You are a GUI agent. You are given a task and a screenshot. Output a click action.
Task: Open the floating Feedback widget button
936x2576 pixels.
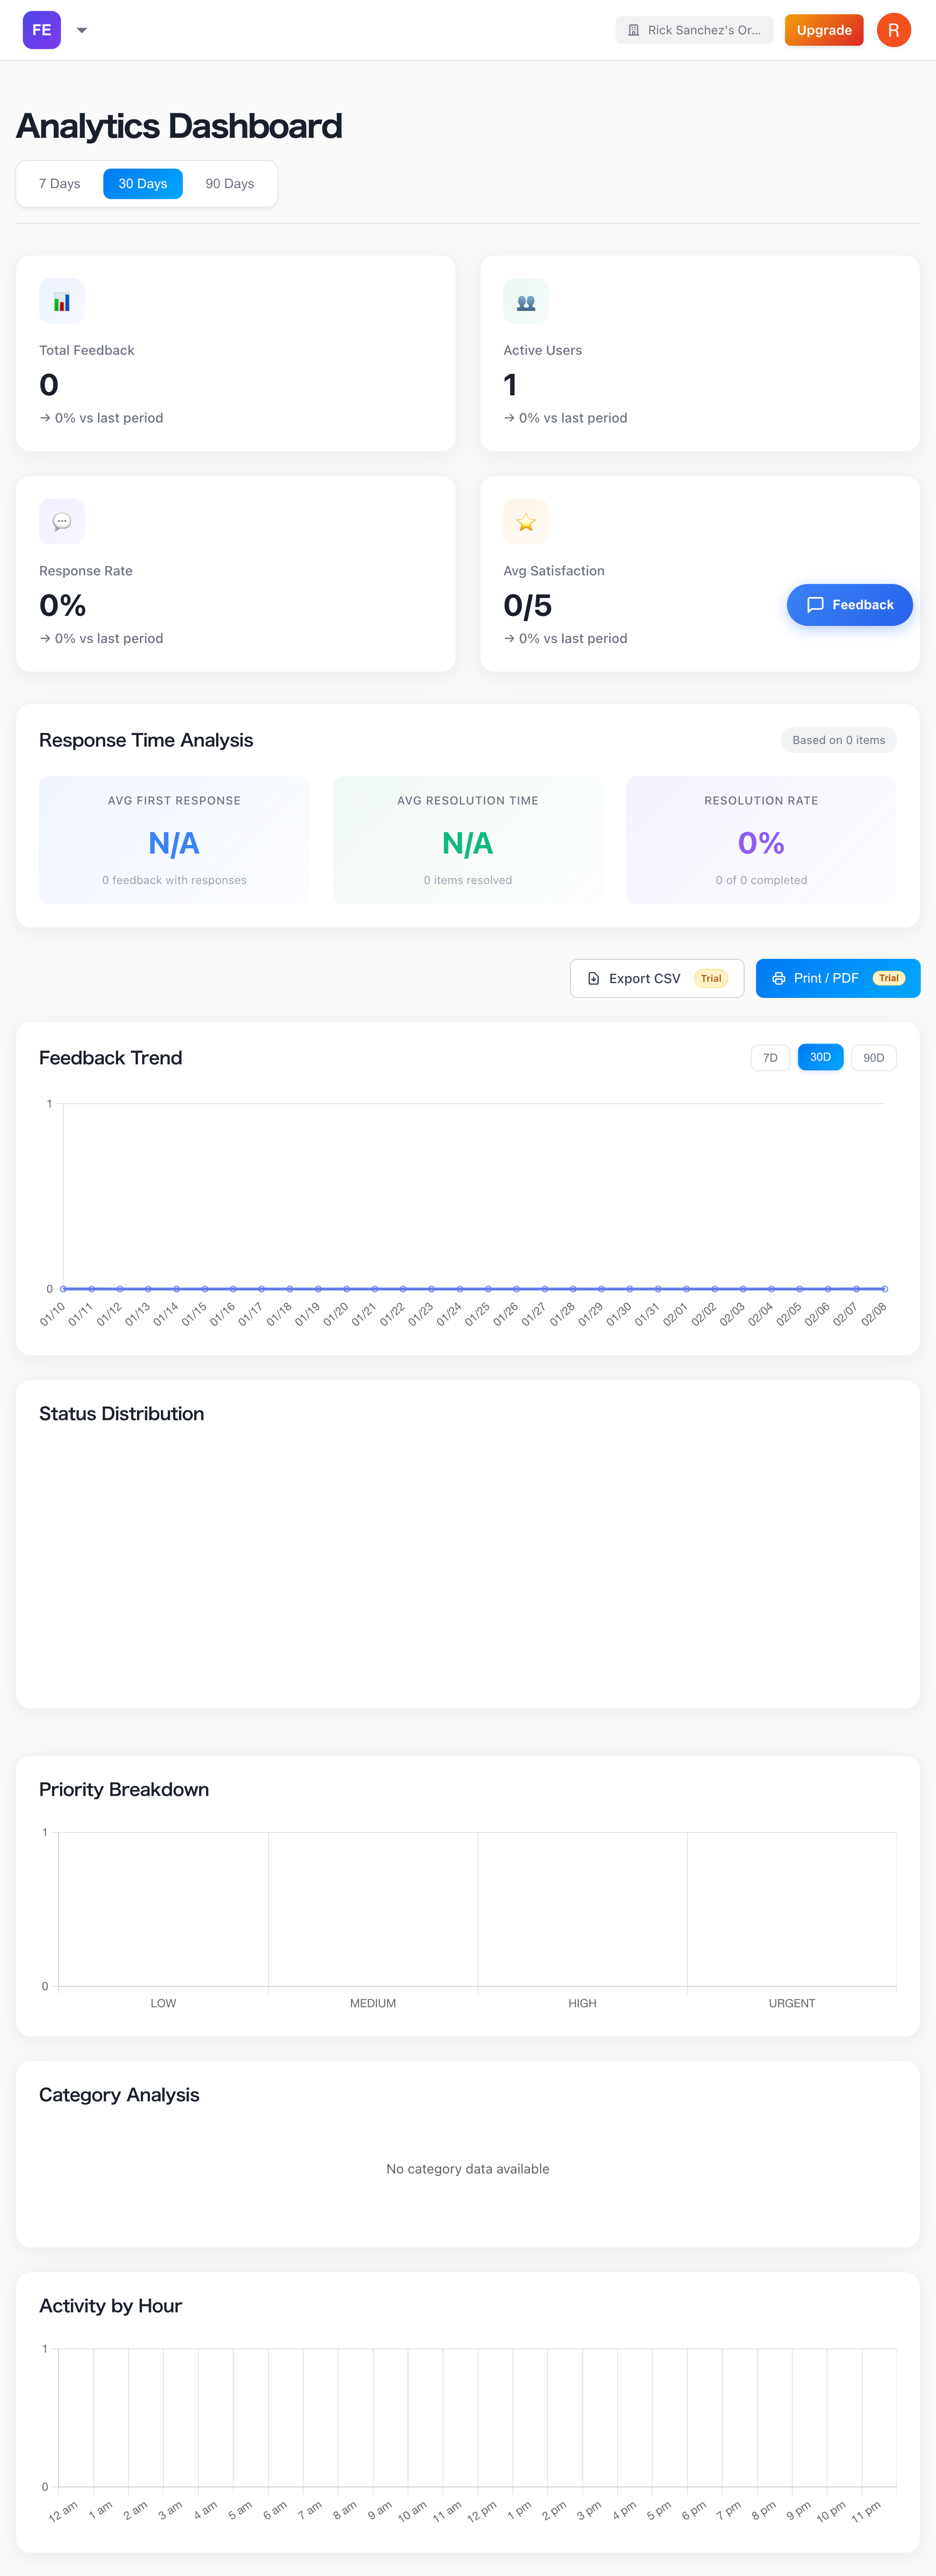(x=849, y=605)
